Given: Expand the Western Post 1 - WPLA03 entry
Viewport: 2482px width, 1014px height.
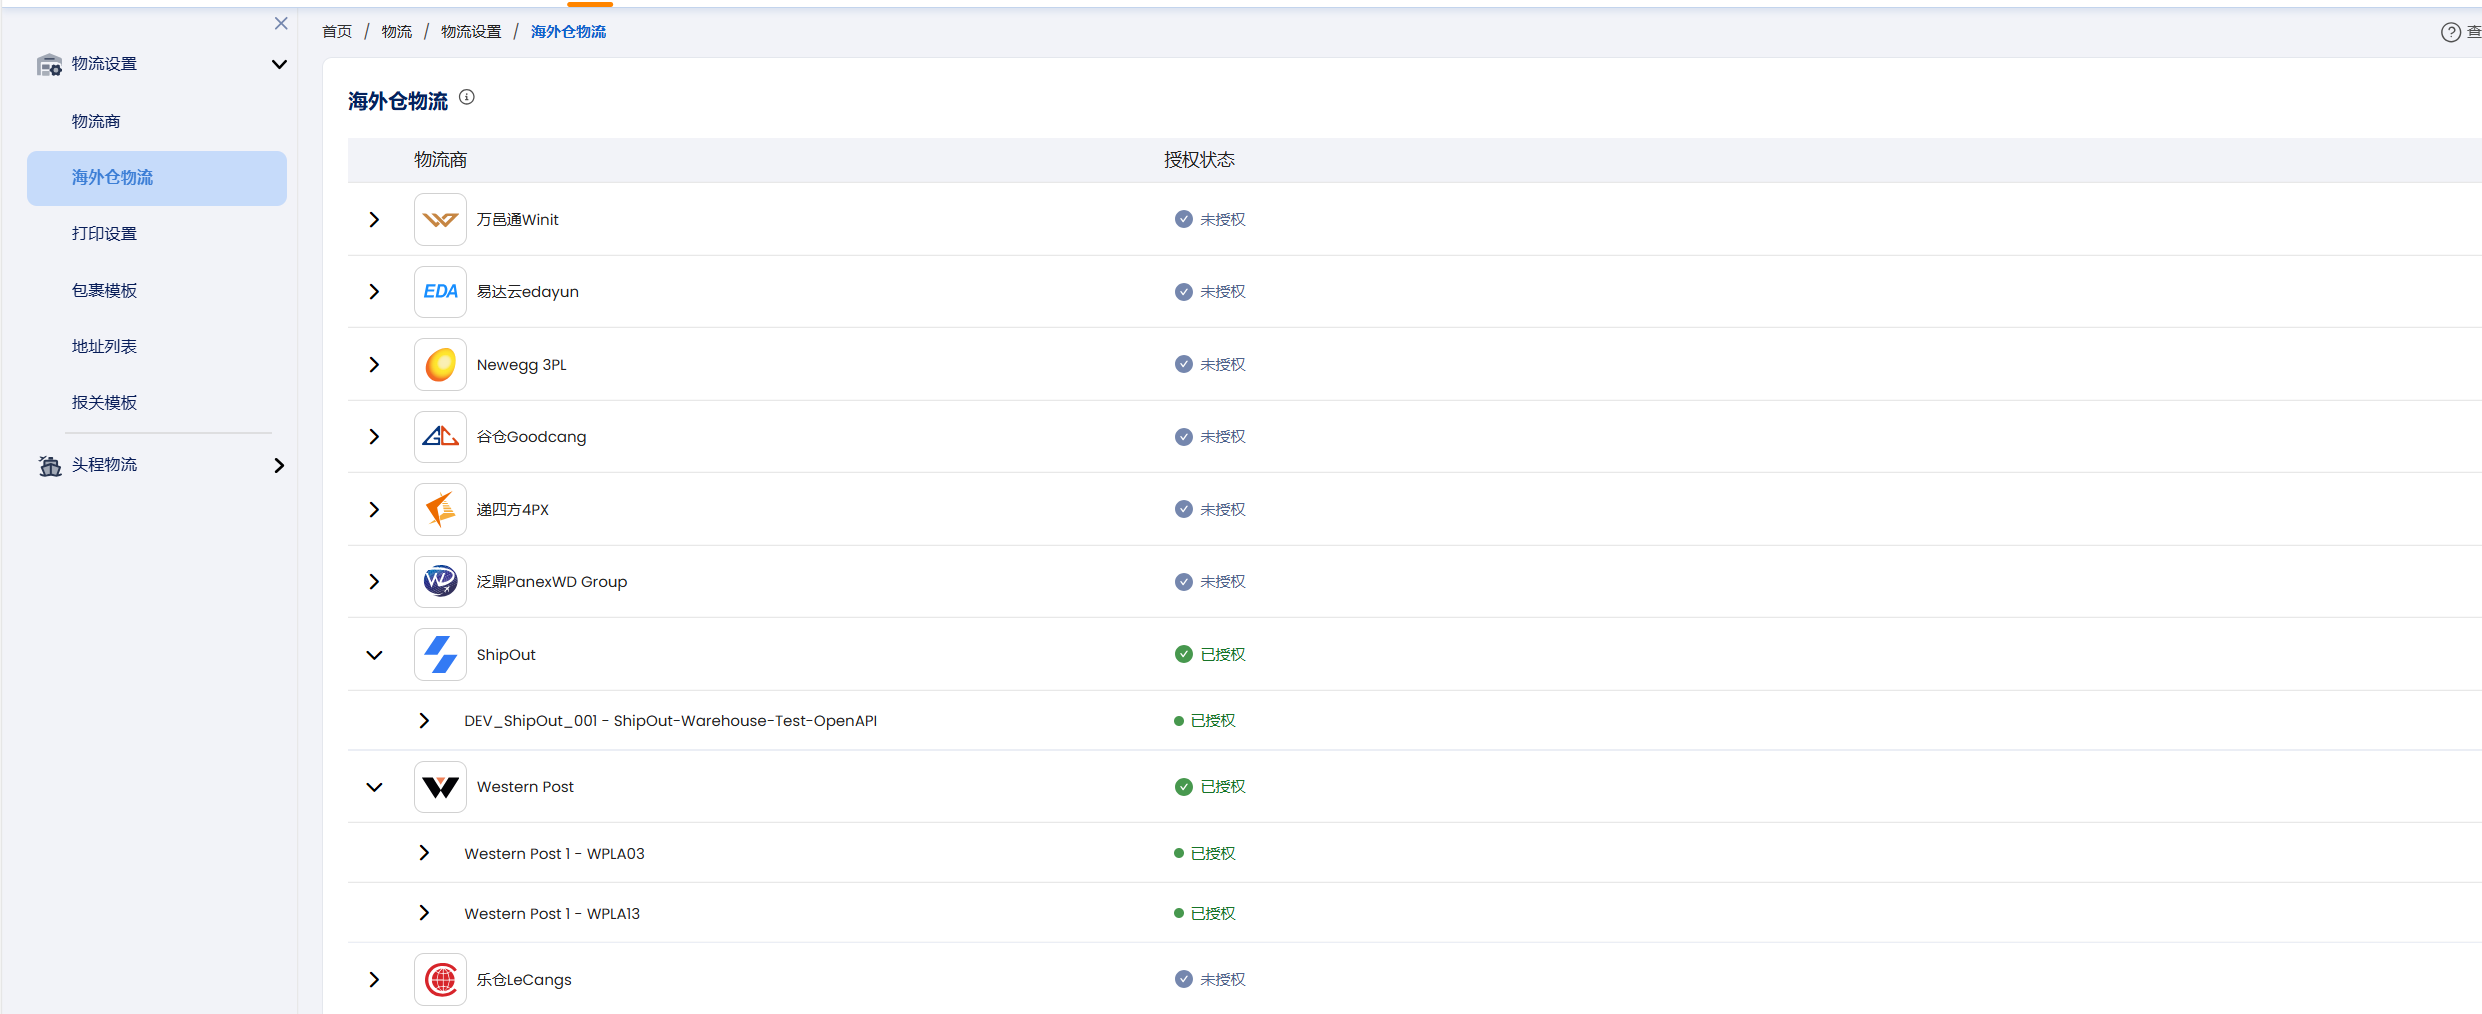Looking at the screenshot, I should coord(424,853).
